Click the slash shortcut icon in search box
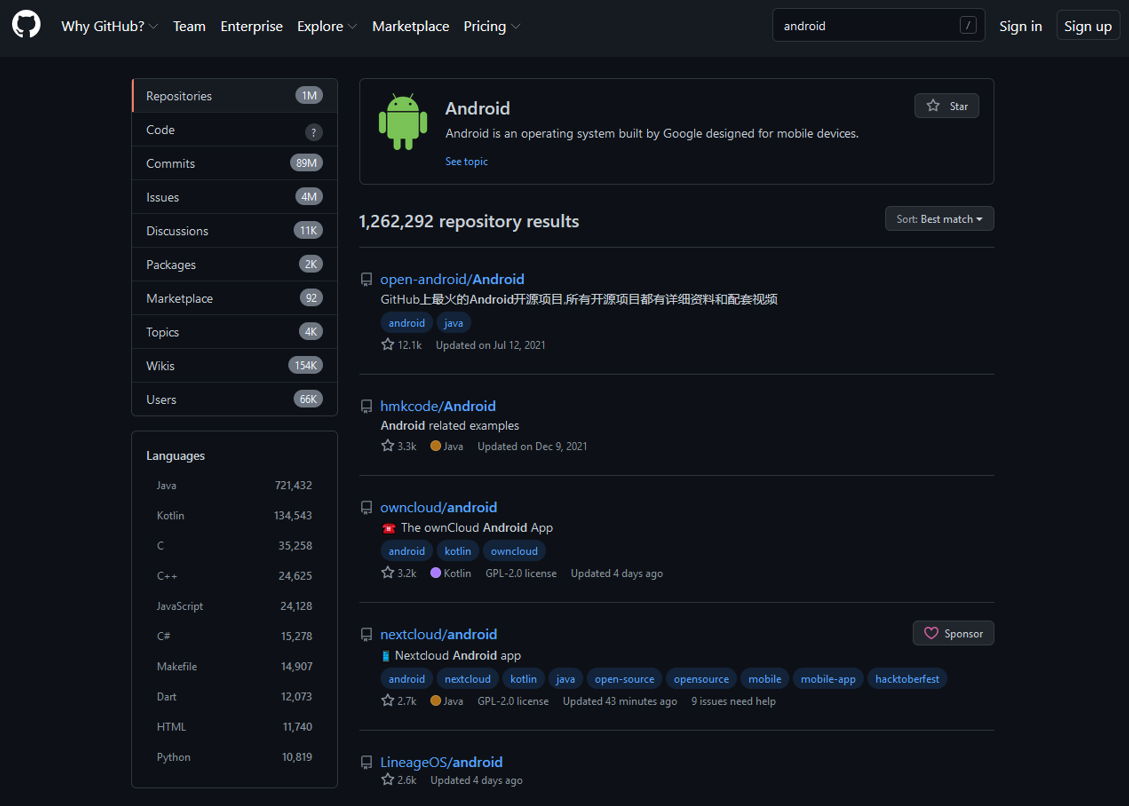1129x806 pixels. coord(968,25)
